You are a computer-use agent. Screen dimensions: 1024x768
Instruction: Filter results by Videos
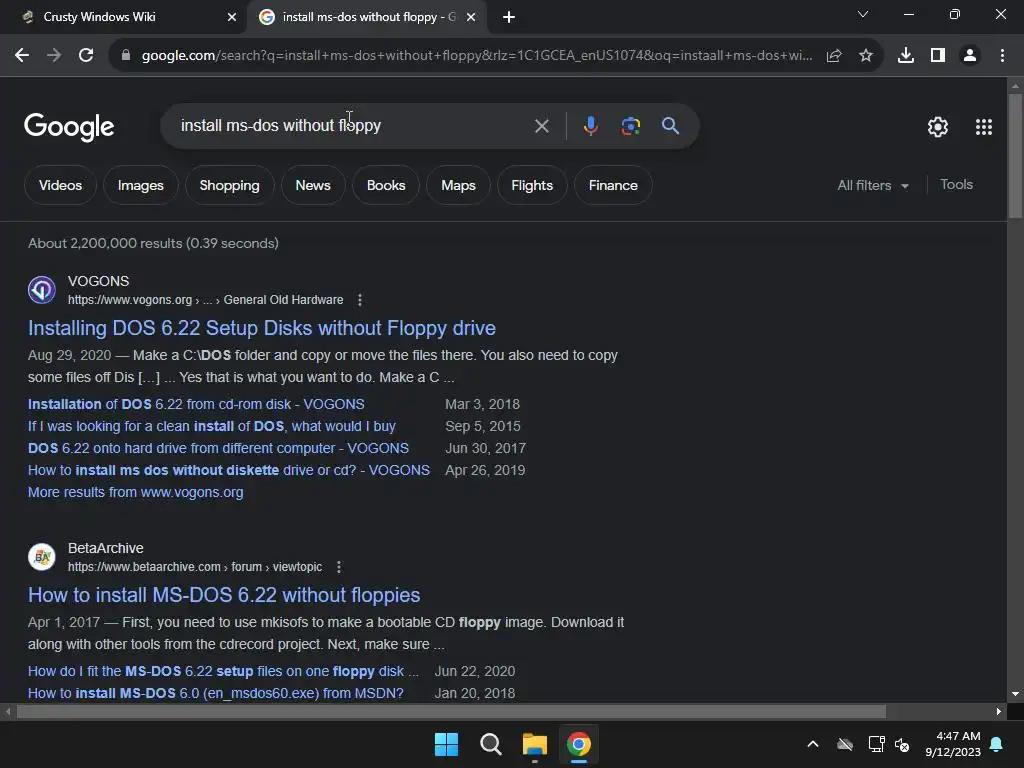tap(60, 185)
